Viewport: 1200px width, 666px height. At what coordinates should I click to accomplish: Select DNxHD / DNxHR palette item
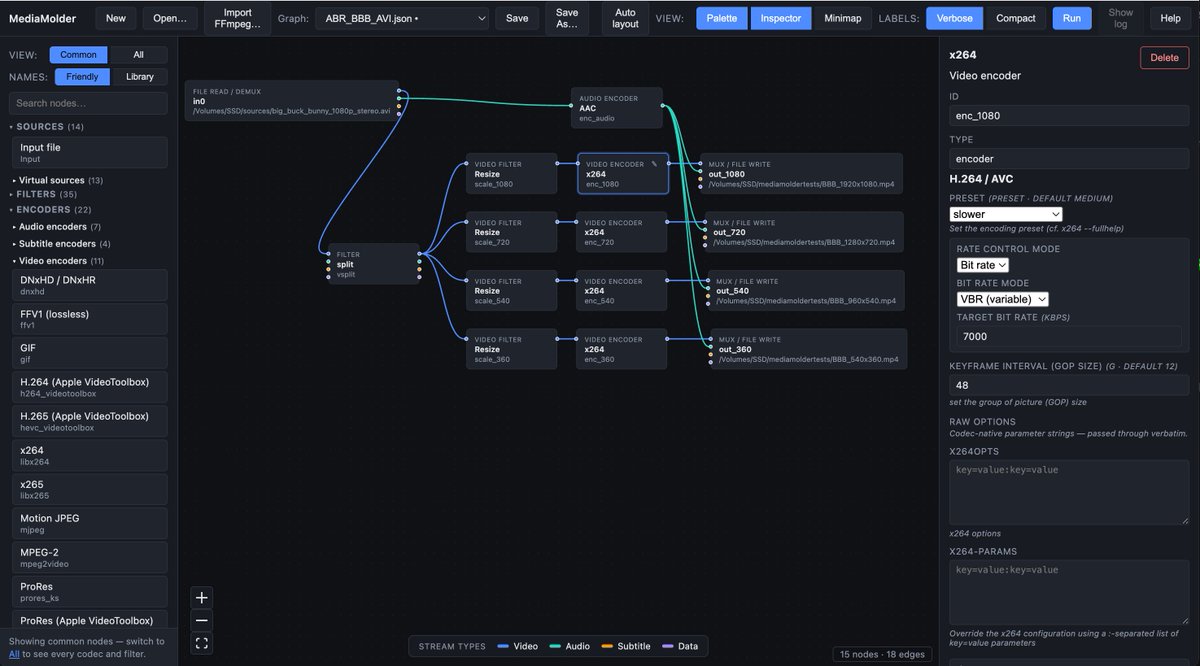click(x=90, y=285)
